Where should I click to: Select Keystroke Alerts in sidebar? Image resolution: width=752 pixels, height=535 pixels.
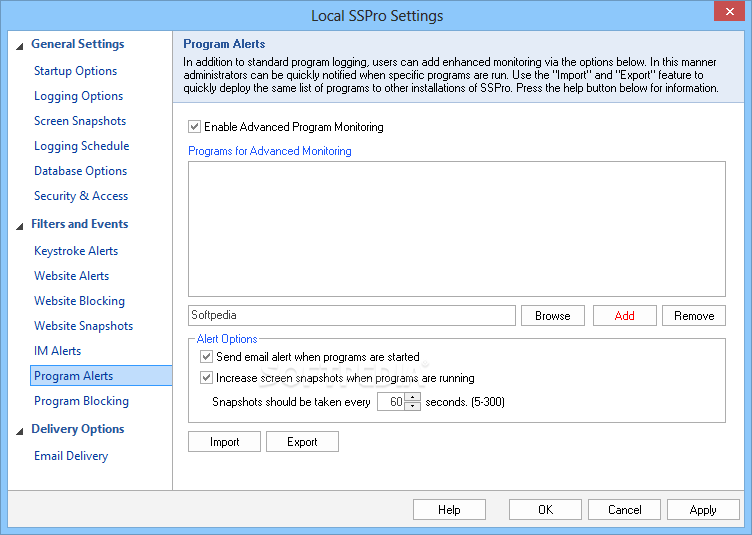pyautogui.click(x=76, y=251)
